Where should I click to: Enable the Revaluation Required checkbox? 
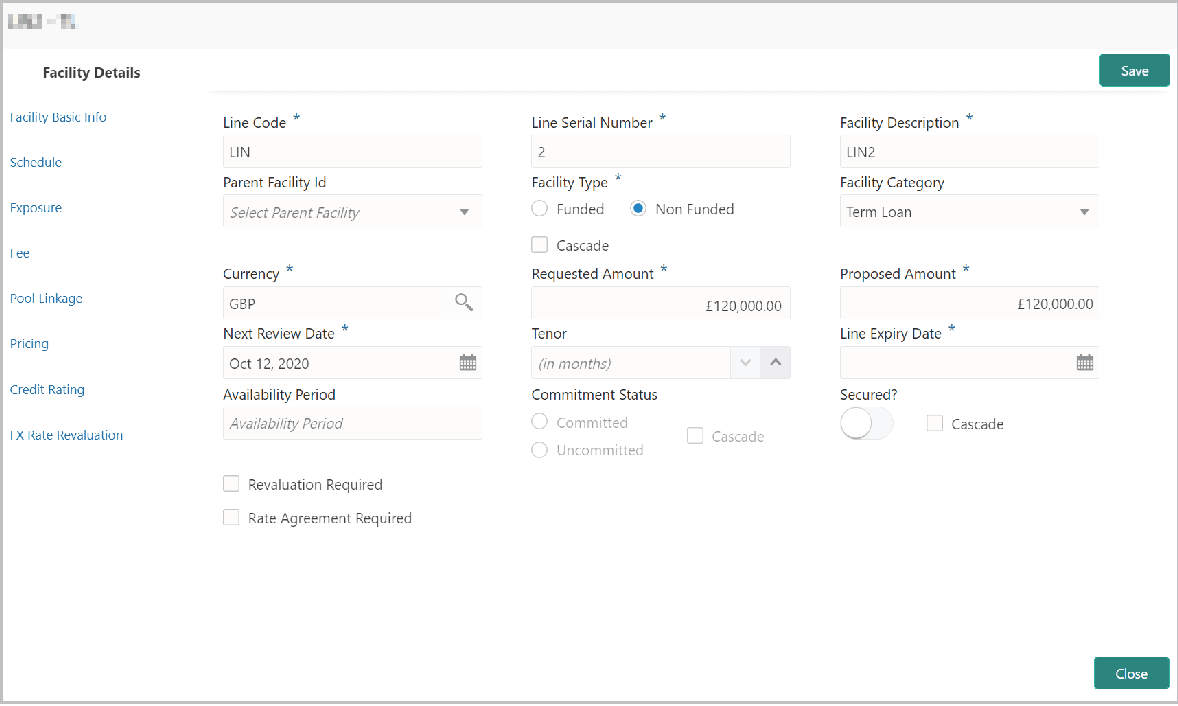click(x=231, y=484)
